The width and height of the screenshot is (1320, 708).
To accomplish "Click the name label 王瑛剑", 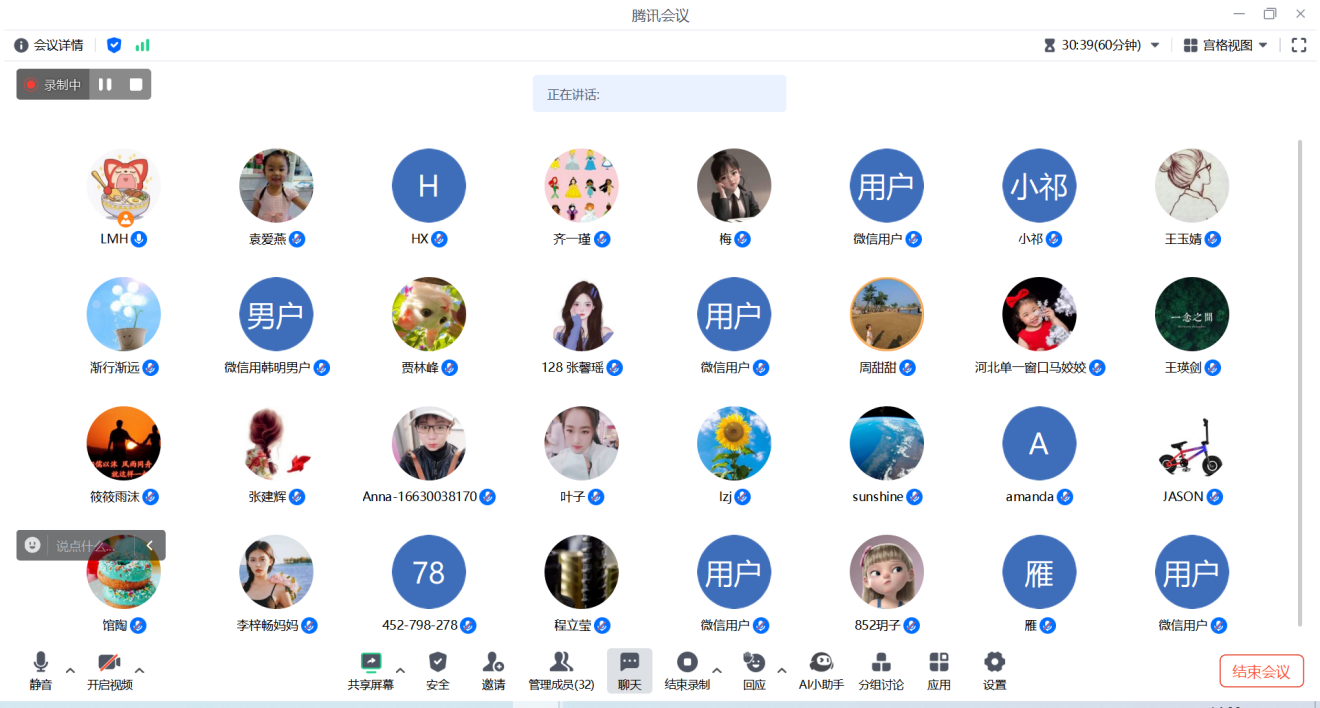I will [x=1183, y=368].
